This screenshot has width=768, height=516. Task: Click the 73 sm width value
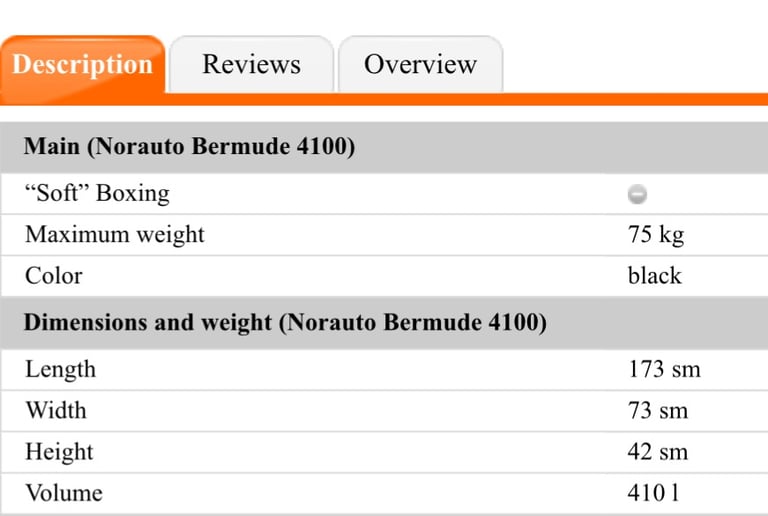point(658,411)
